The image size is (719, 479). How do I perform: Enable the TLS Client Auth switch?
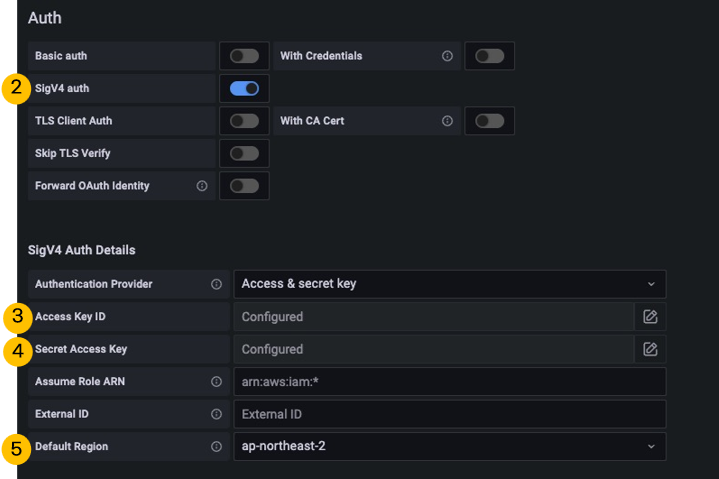tap(244, 121)
